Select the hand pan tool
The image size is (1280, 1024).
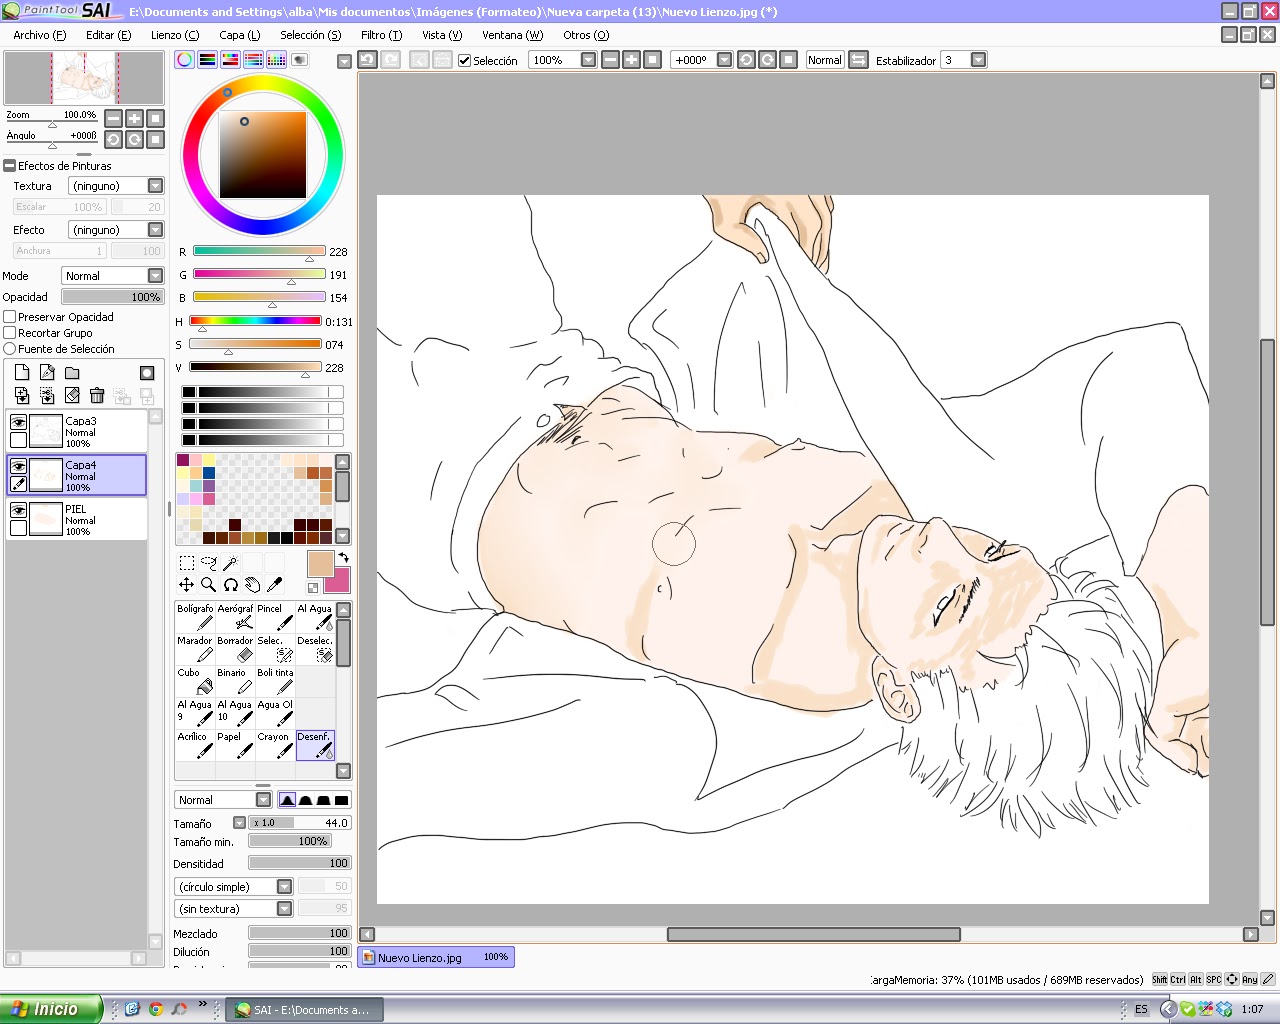(x=253, y=585)
